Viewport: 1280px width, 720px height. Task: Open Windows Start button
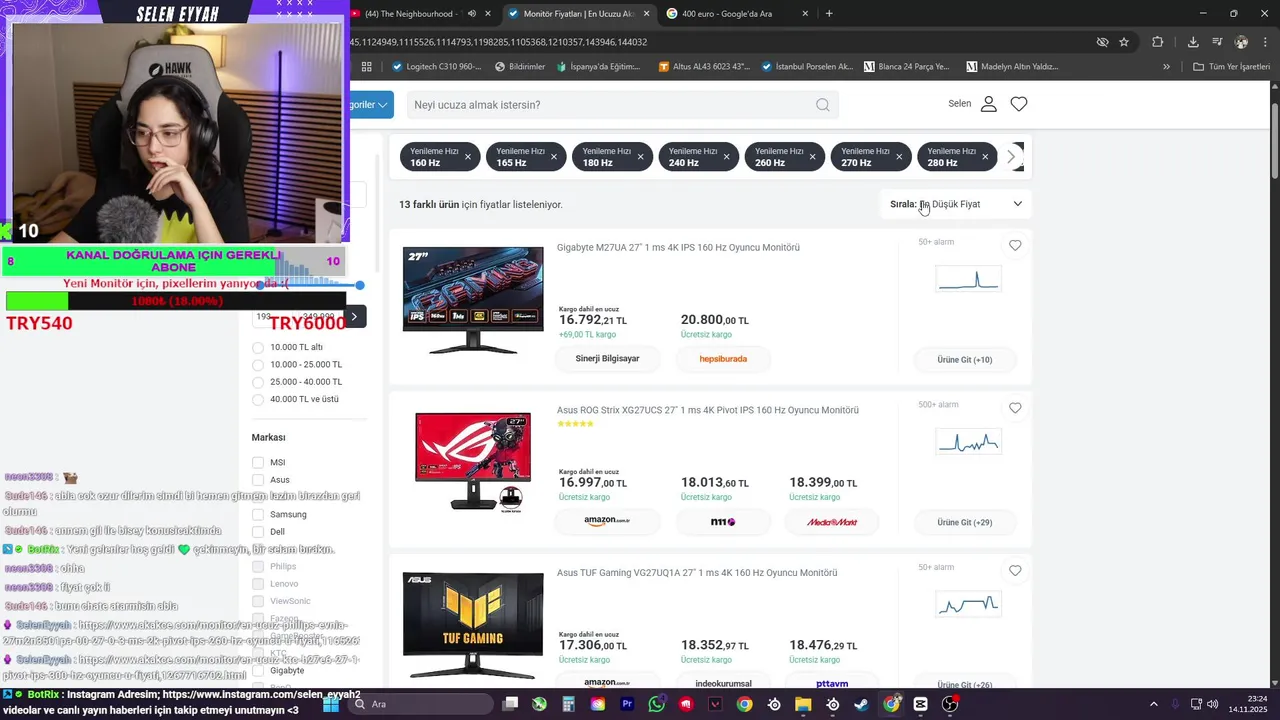331,704
